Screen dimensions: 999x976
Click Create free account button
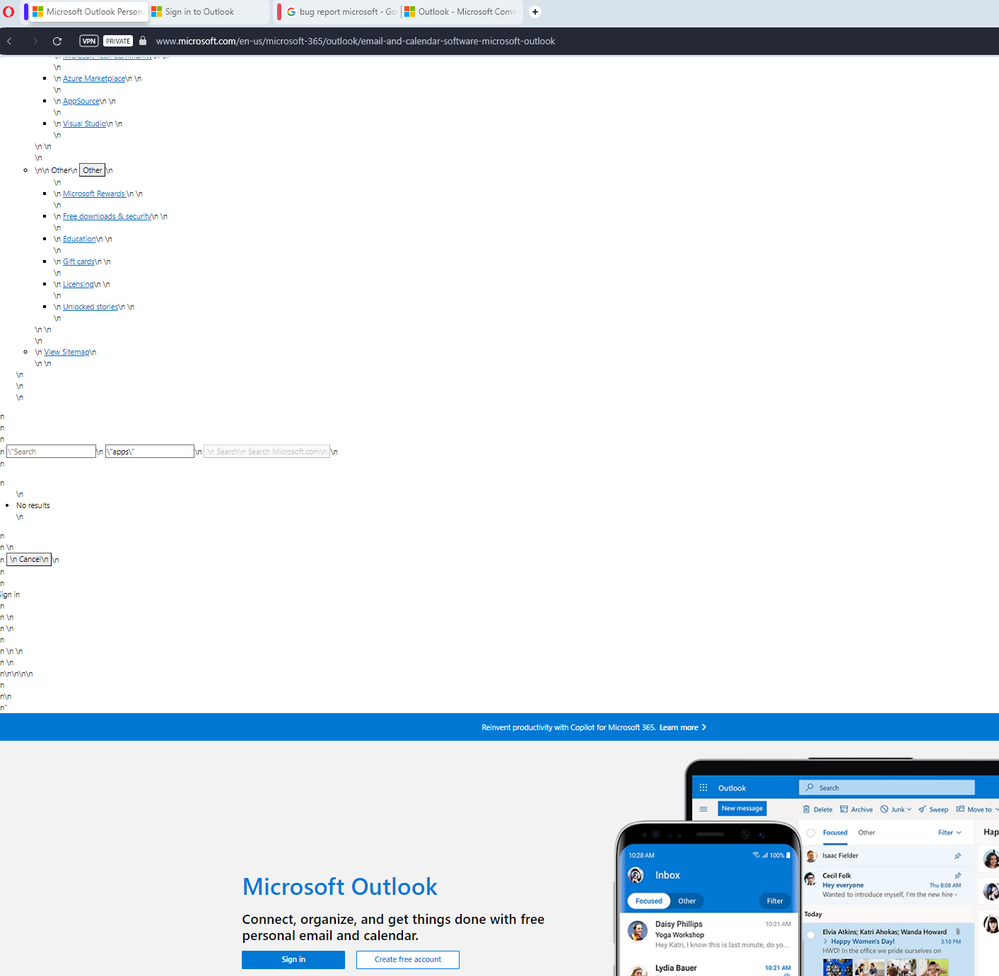(408, 959)
